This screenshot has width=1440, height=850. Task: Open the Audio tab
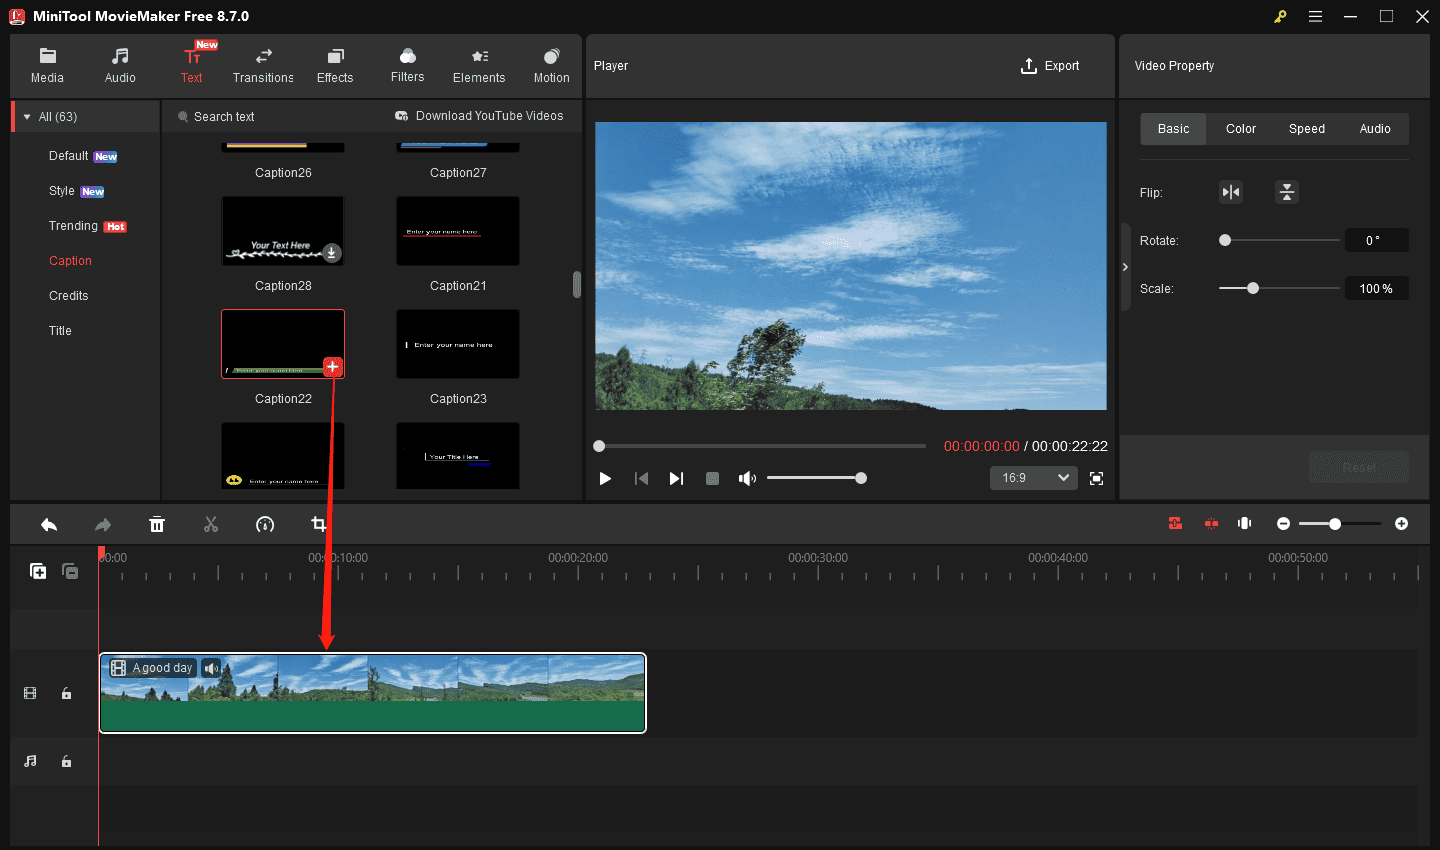coord(120,66)
